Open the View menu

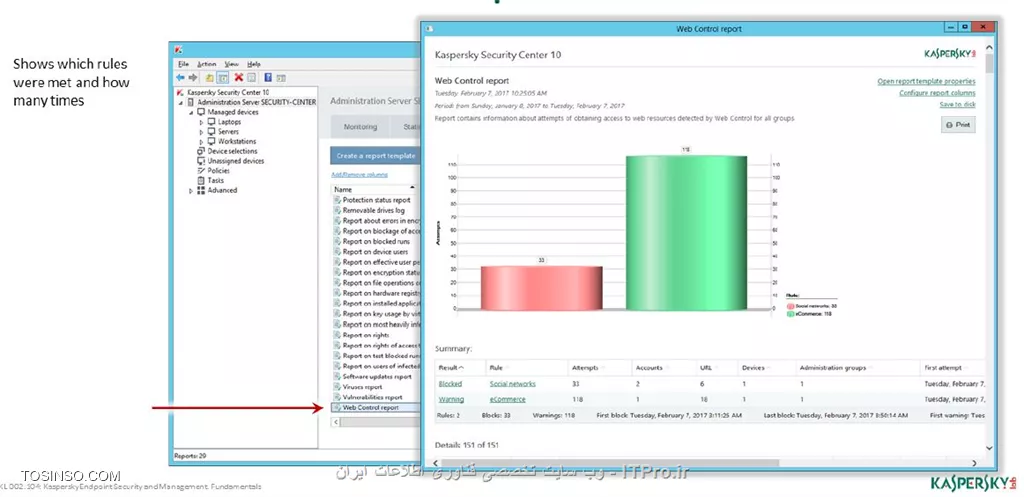coord(232,64)
